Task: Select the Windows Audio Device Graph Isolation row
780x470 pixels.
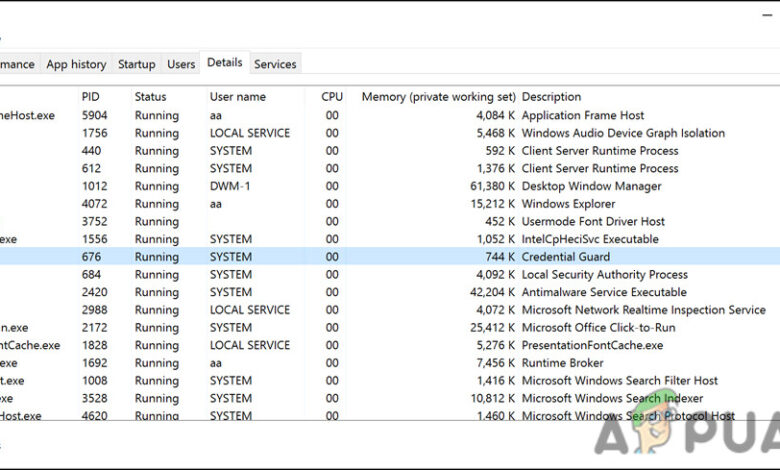Action: (x=623, y=133)
